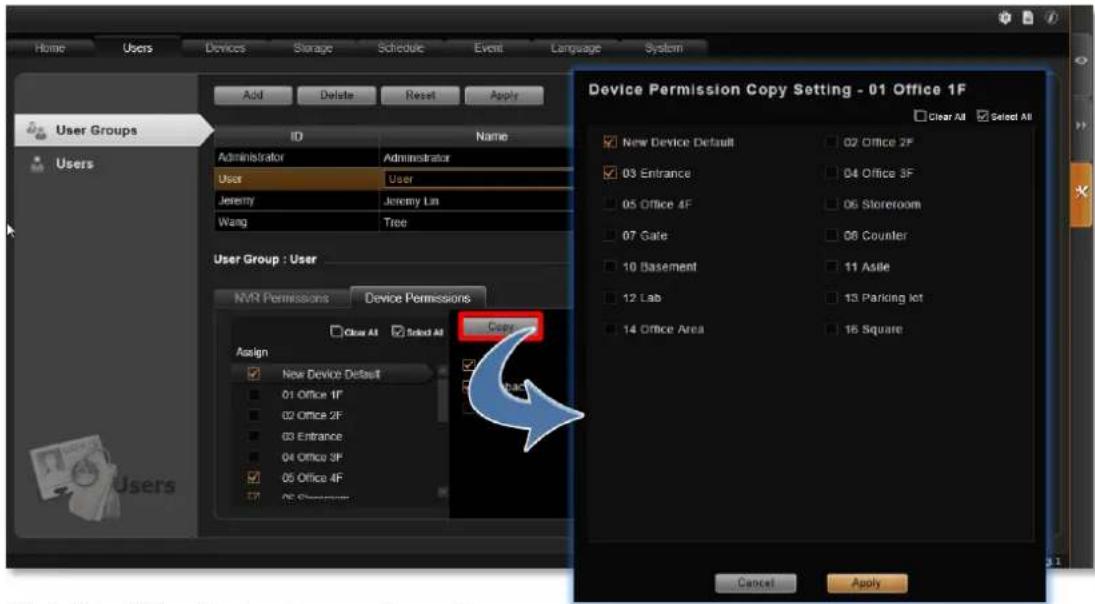Click the document page icon in top bar
1095x604 pixels.
[1028, 18]
